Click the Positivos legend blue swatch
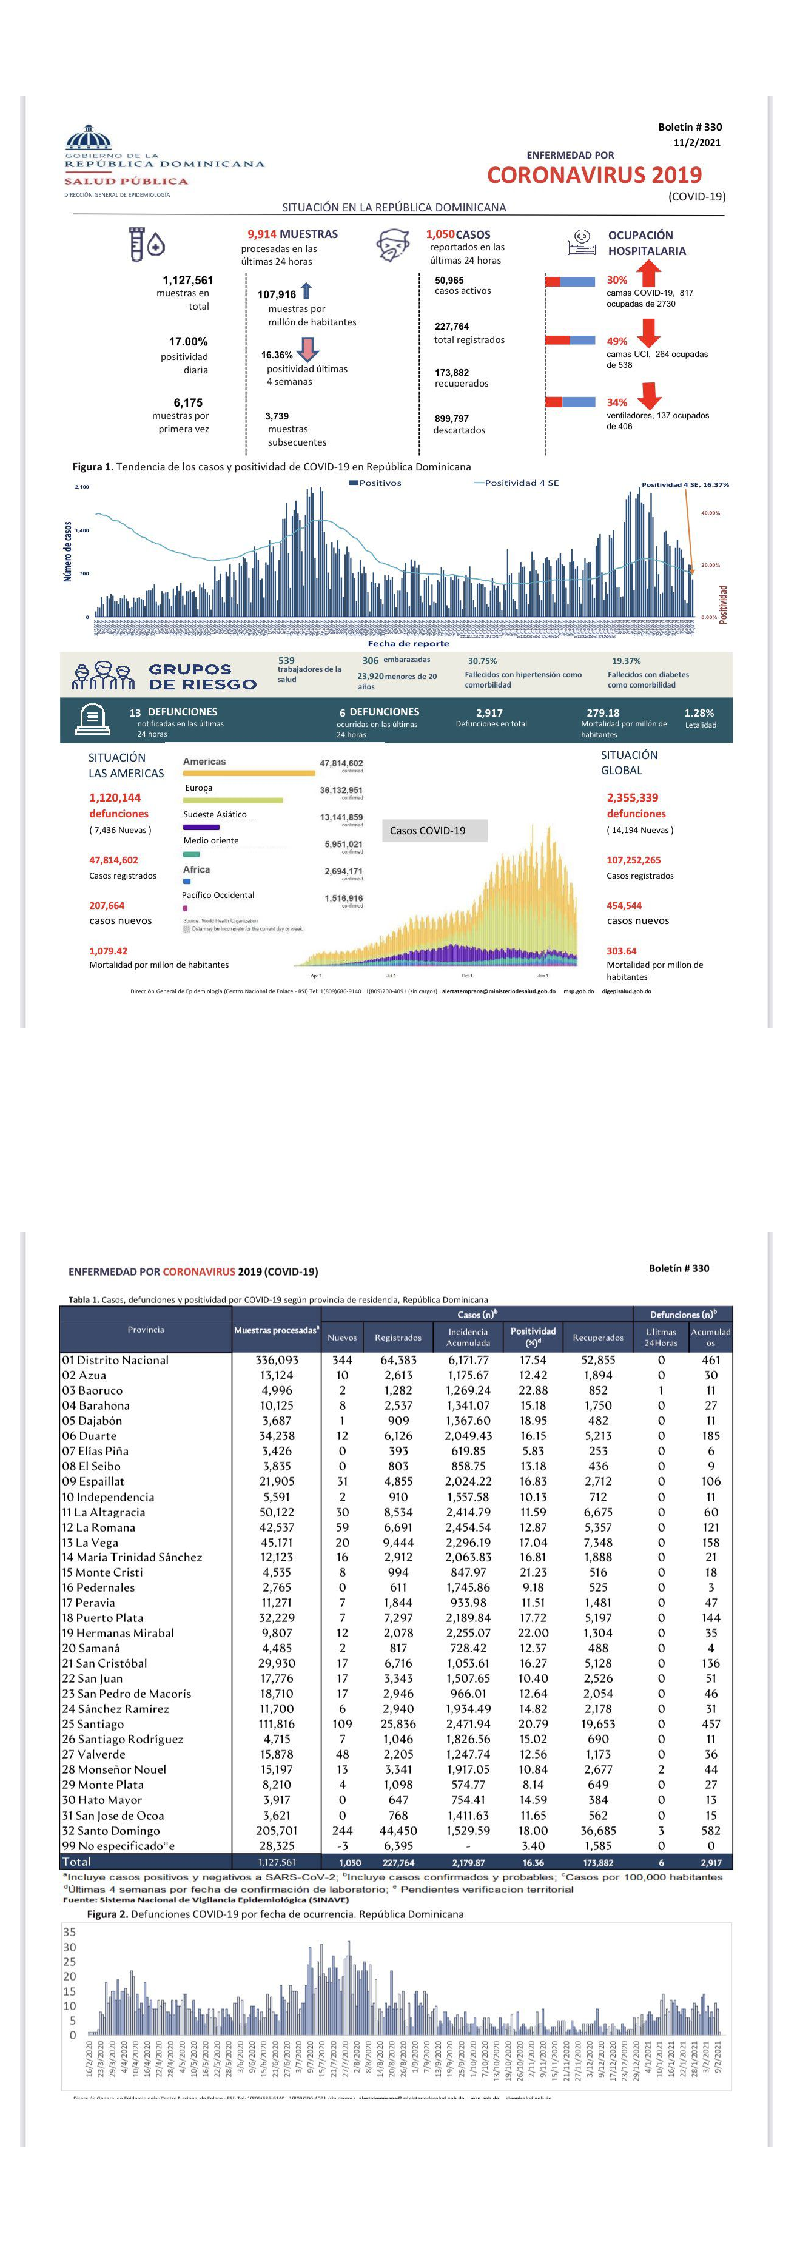 353,483
